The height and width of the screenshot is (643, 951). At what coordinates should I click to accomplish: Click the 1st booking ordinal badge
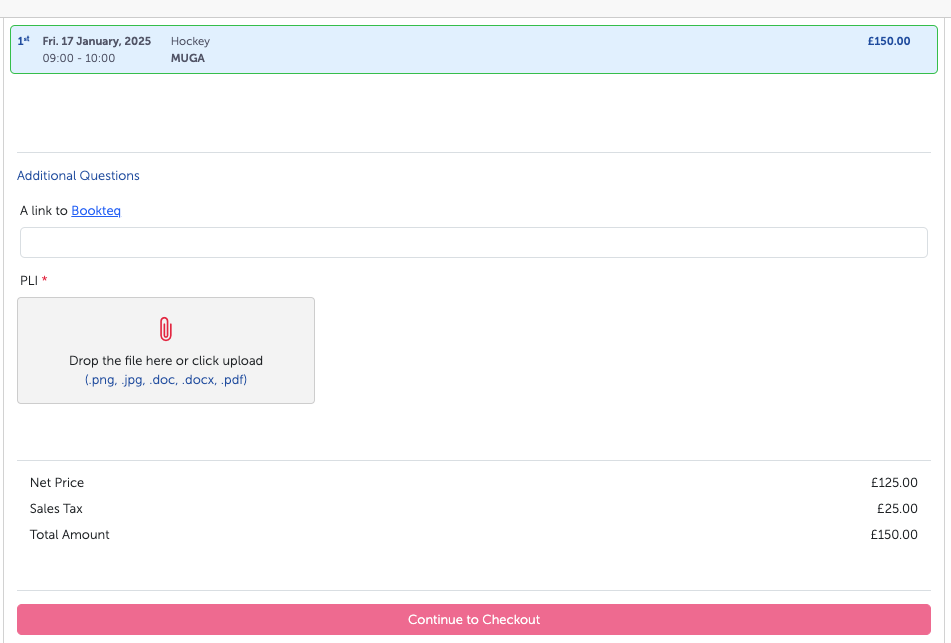[x=23, y=41]
